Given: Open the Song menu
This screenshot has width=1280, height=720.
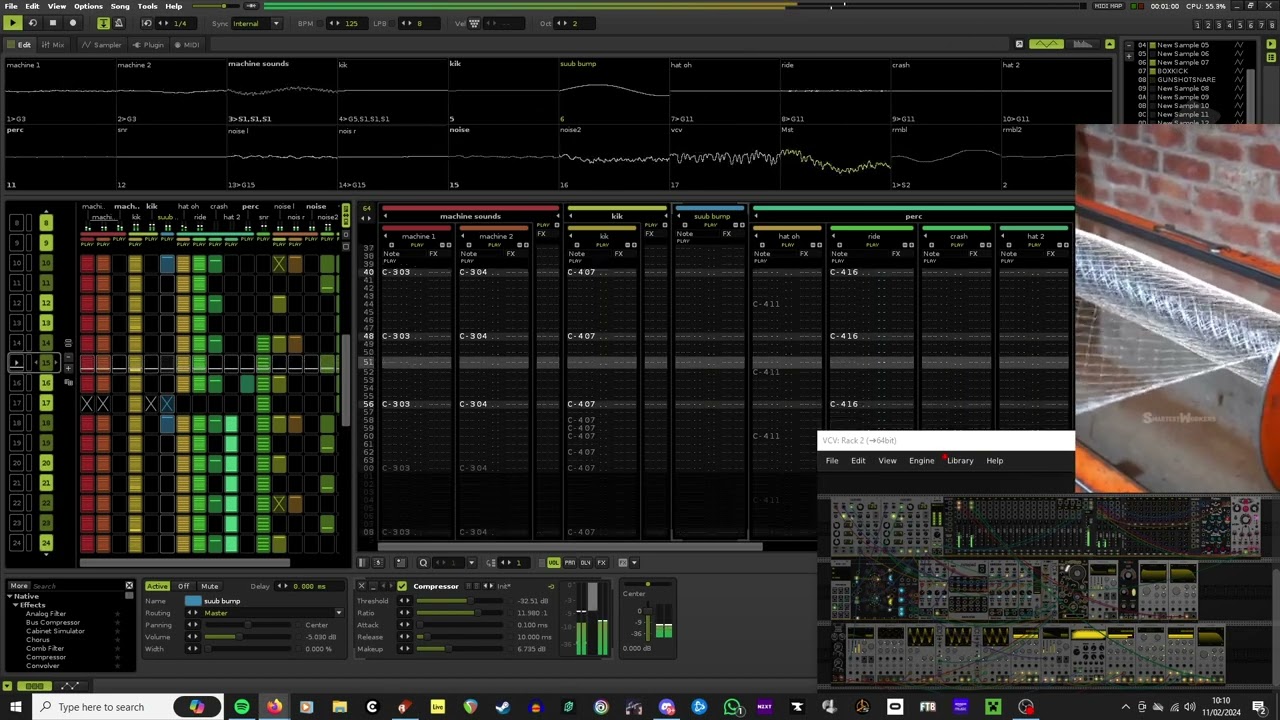Looking at the screenshot, I should pyautogui.click(x=120, y=6).
